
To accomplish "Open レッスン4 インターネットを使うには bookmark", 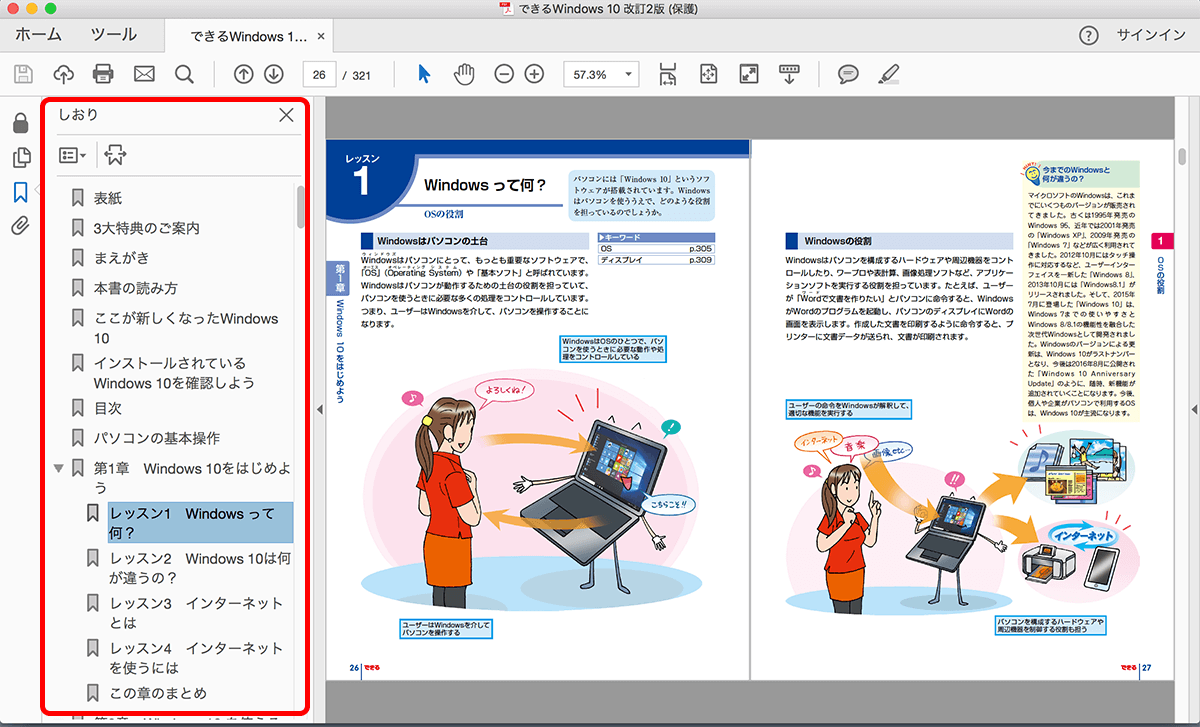I will [197, 658].
